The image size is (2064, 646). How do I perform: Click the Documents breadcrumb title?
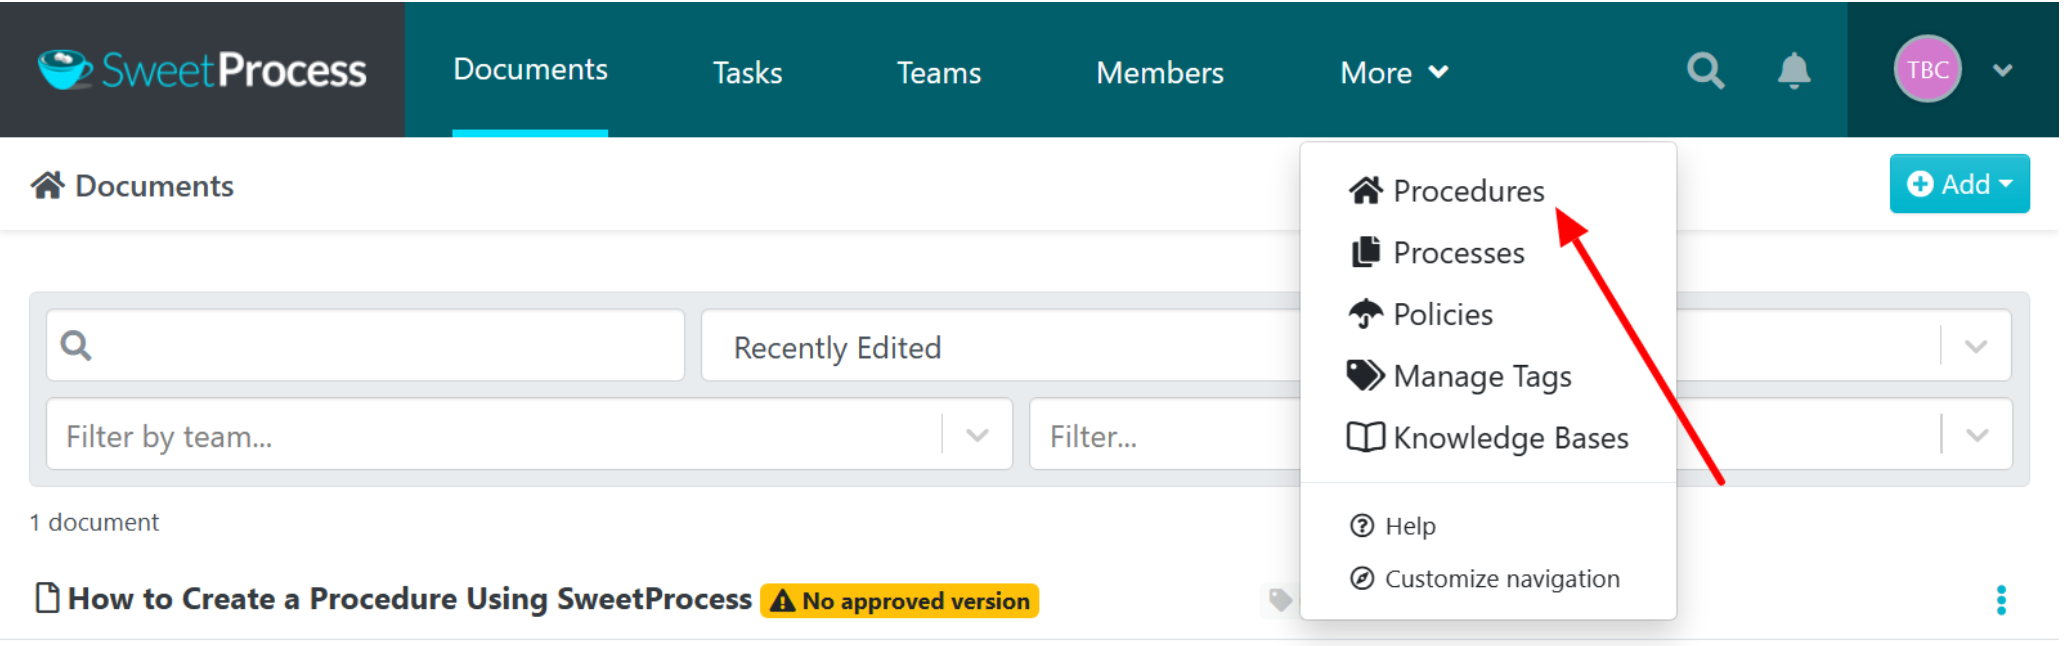pos(154,186)
